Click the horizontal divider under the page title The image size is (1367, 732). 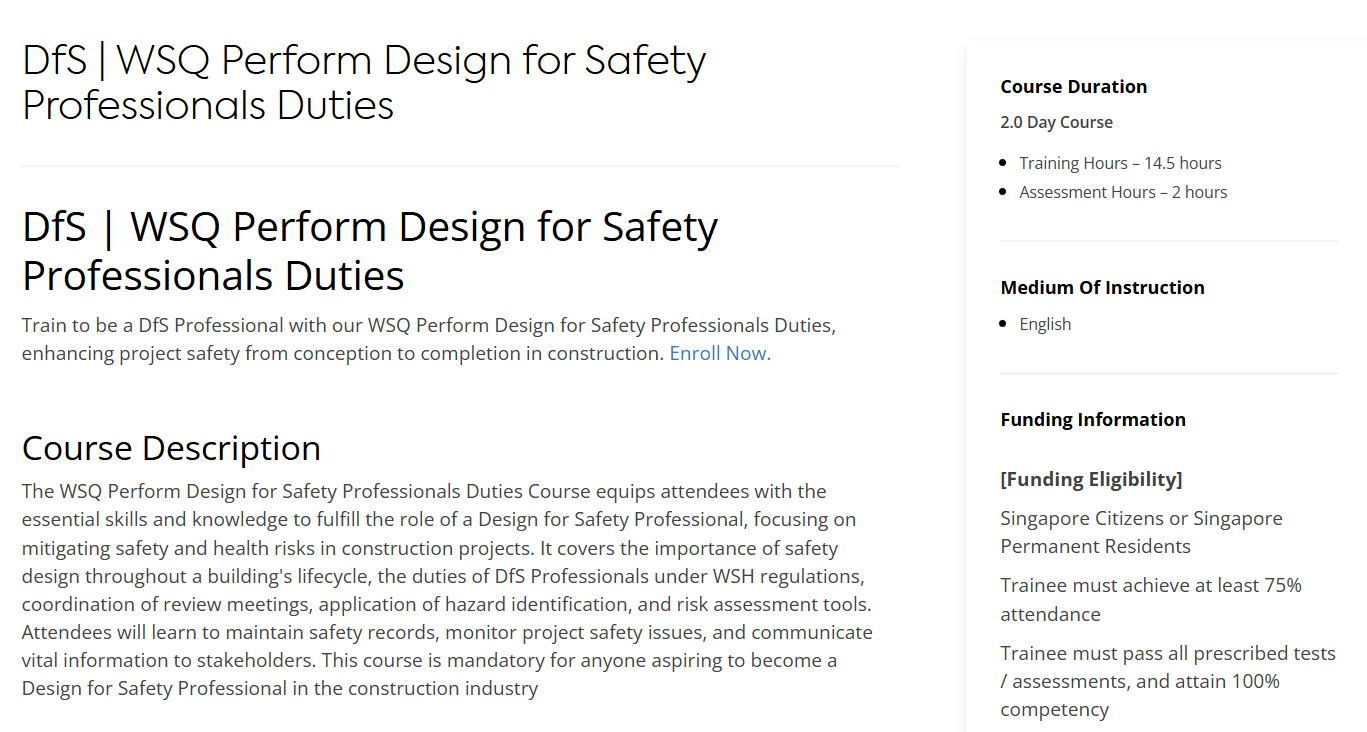click(460, 166)
